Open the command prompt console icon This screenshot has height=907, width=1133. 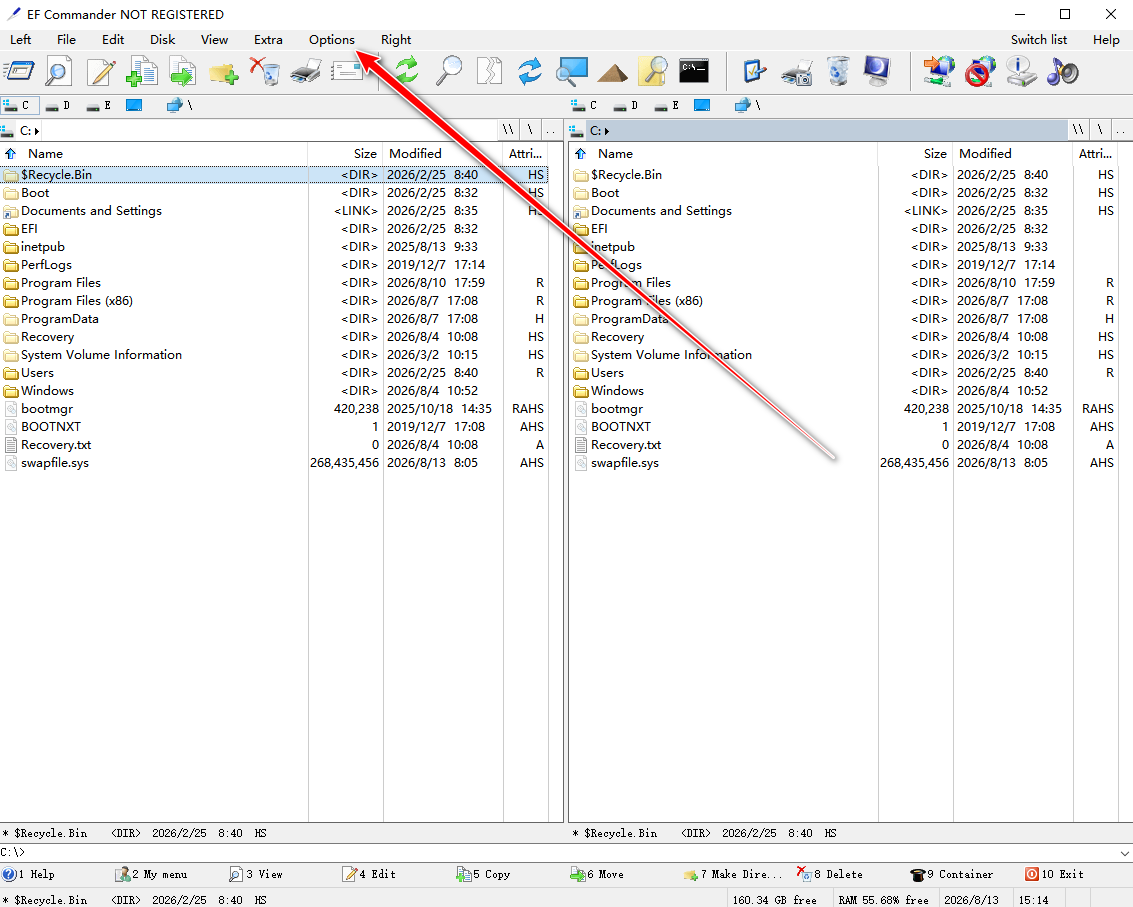(x=694, y=70)
